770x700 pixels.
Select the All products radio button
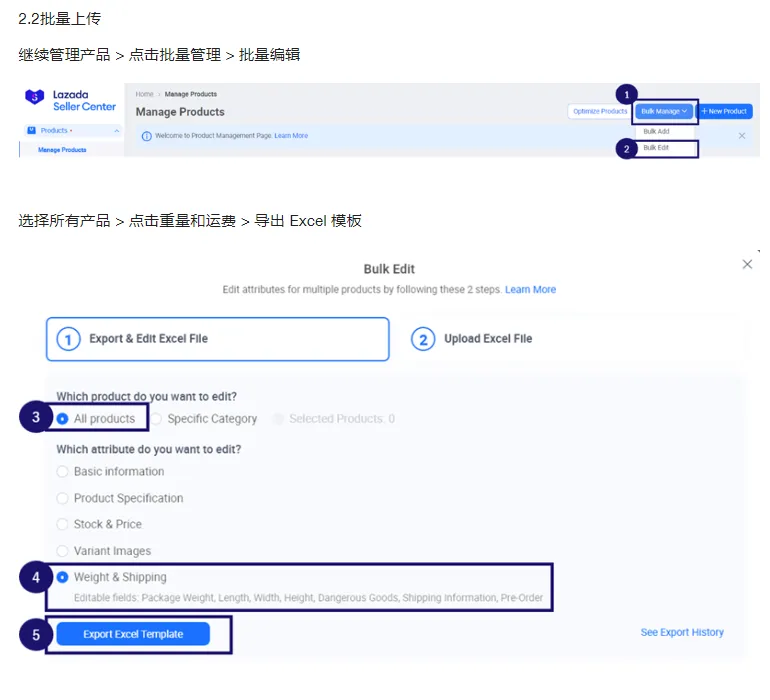tap(62, 419)
